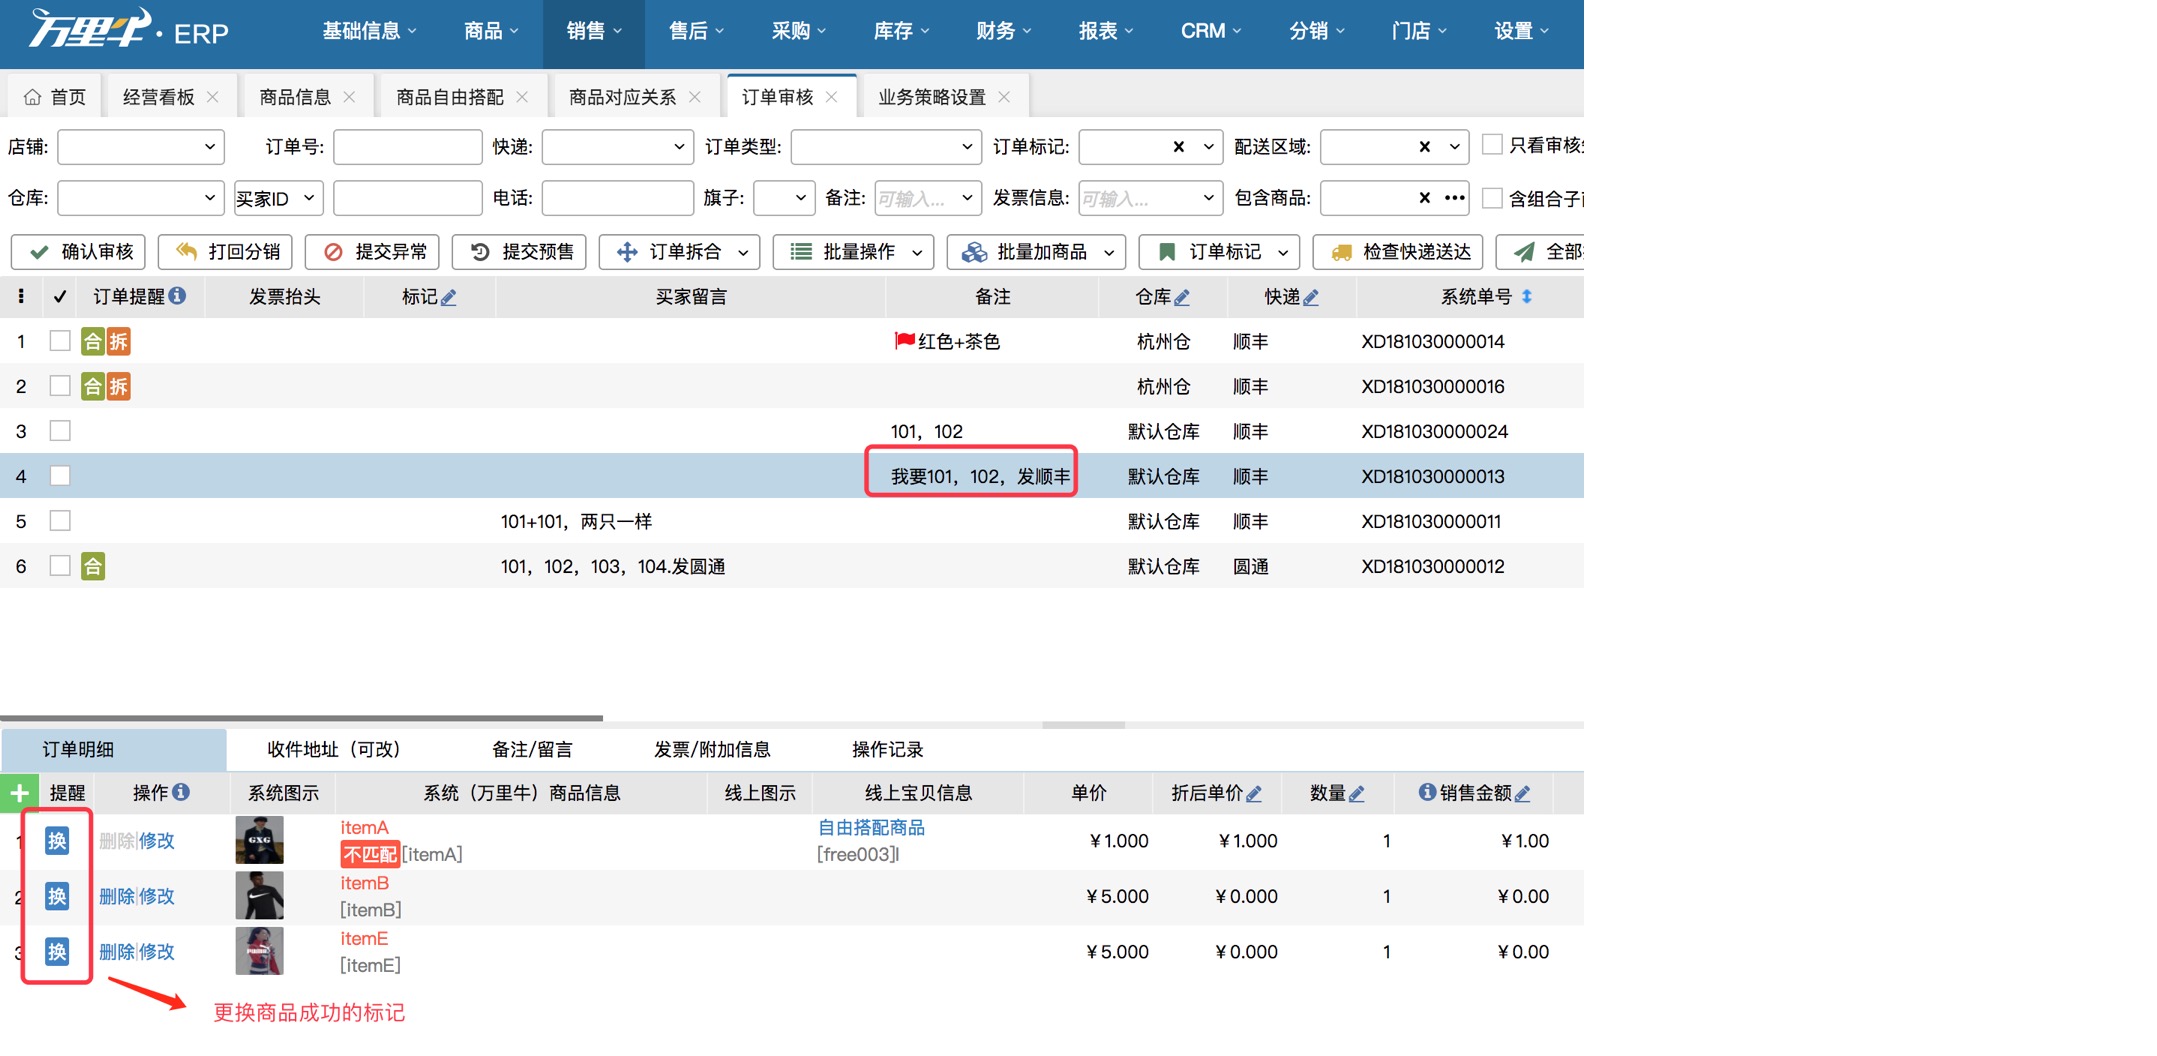Click the orange 拆 badge on row 1

tap(118, 341)
